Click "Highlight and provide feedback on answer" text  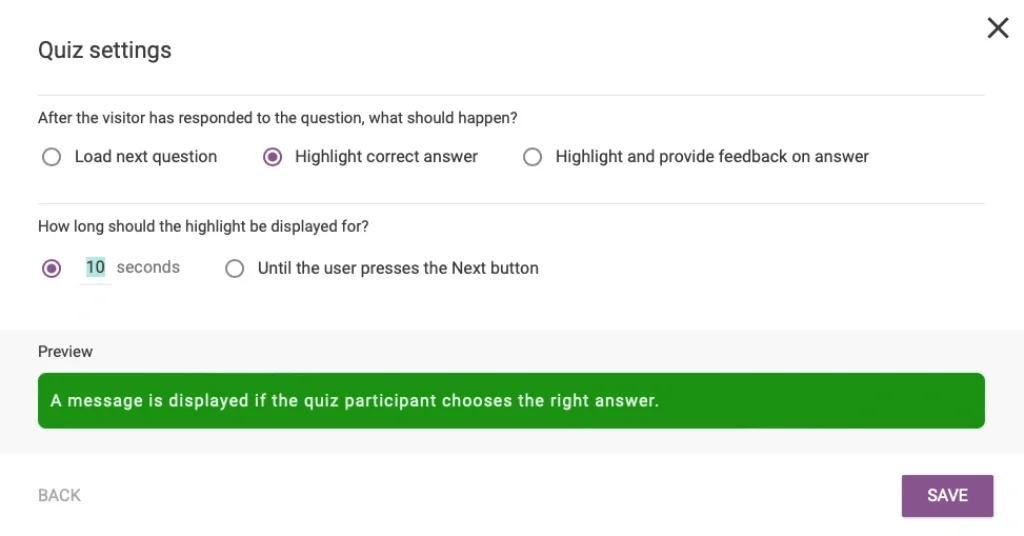(712, 157)
